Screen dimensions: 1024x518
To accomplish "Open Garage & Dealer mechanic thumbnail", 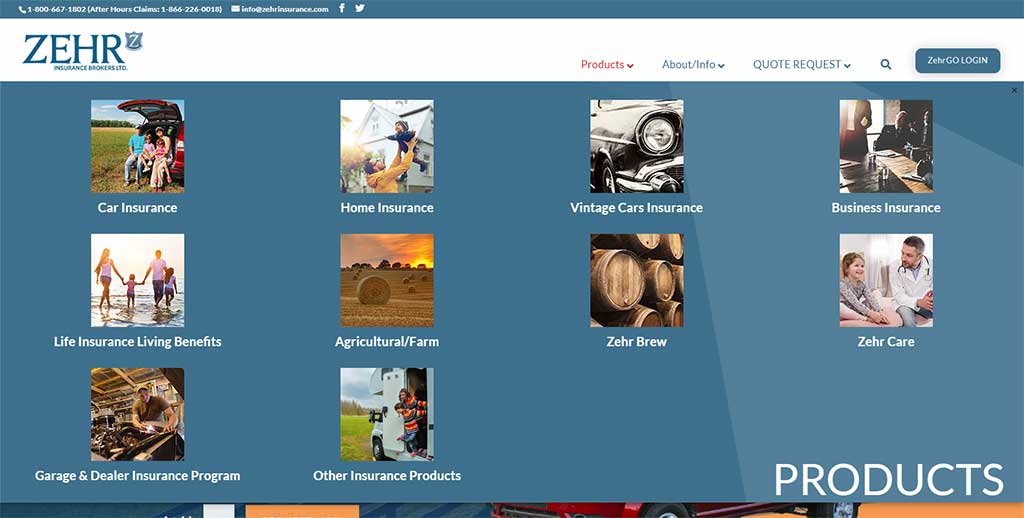I will (137, 414).
